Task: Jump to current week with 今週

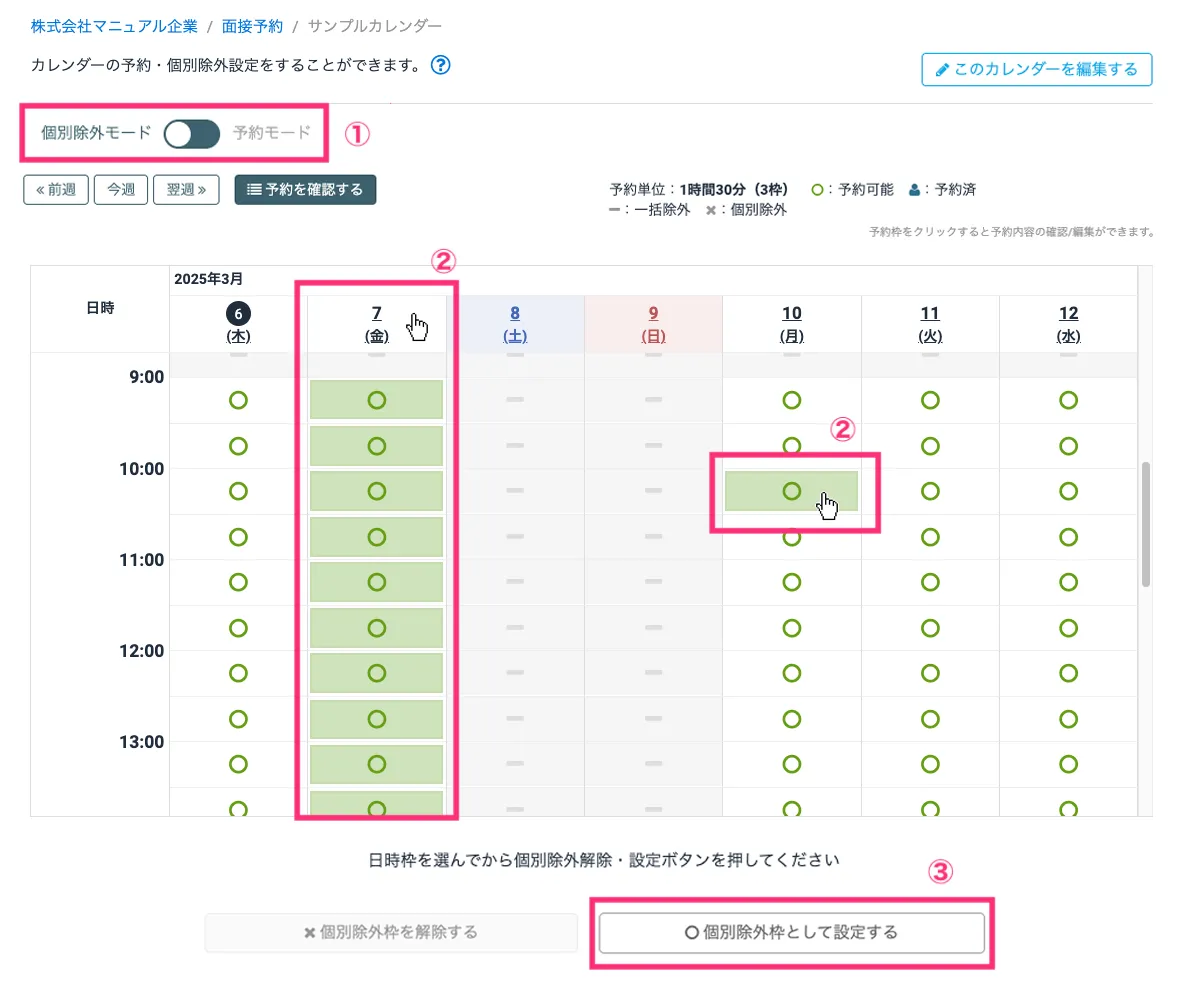Action: point(121,190)
